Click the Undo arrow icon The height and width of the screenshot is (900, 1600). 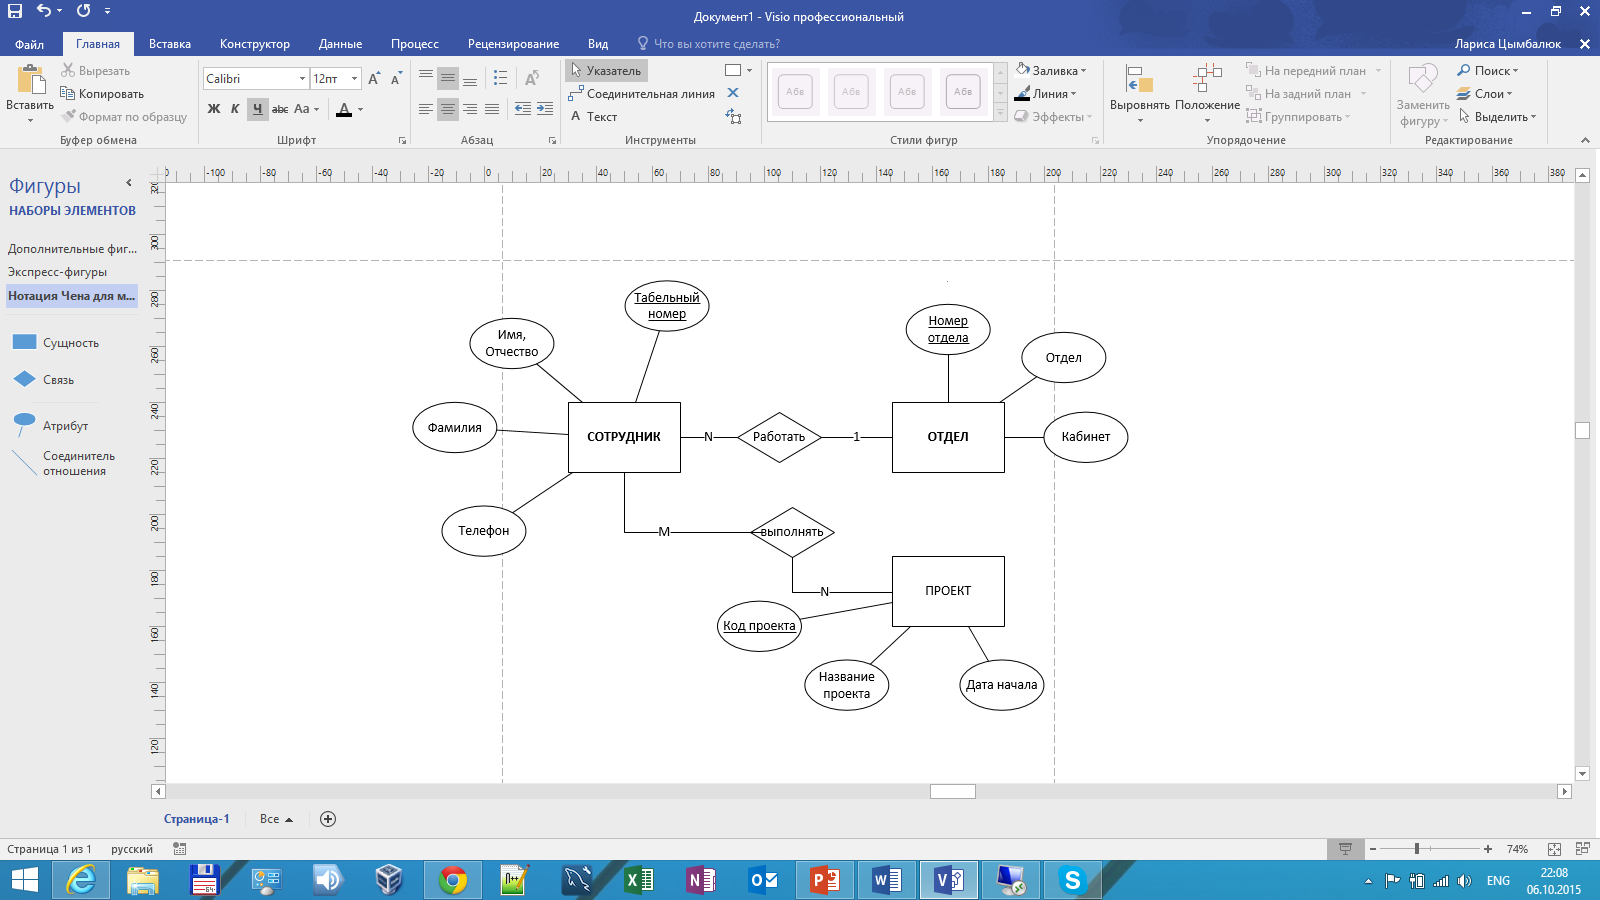[44, 11]
